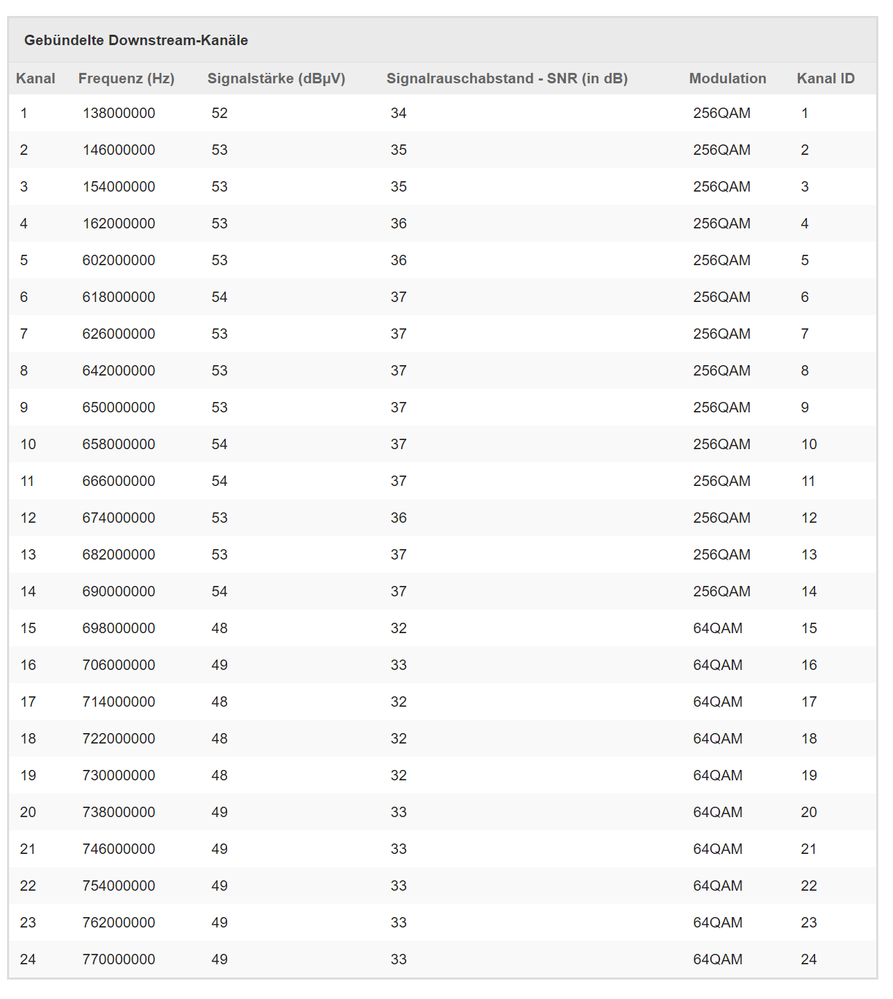Click the 698000000 frequency of channel 15
Viewport: 893px width, 999px height.
[x=119, y=629]
